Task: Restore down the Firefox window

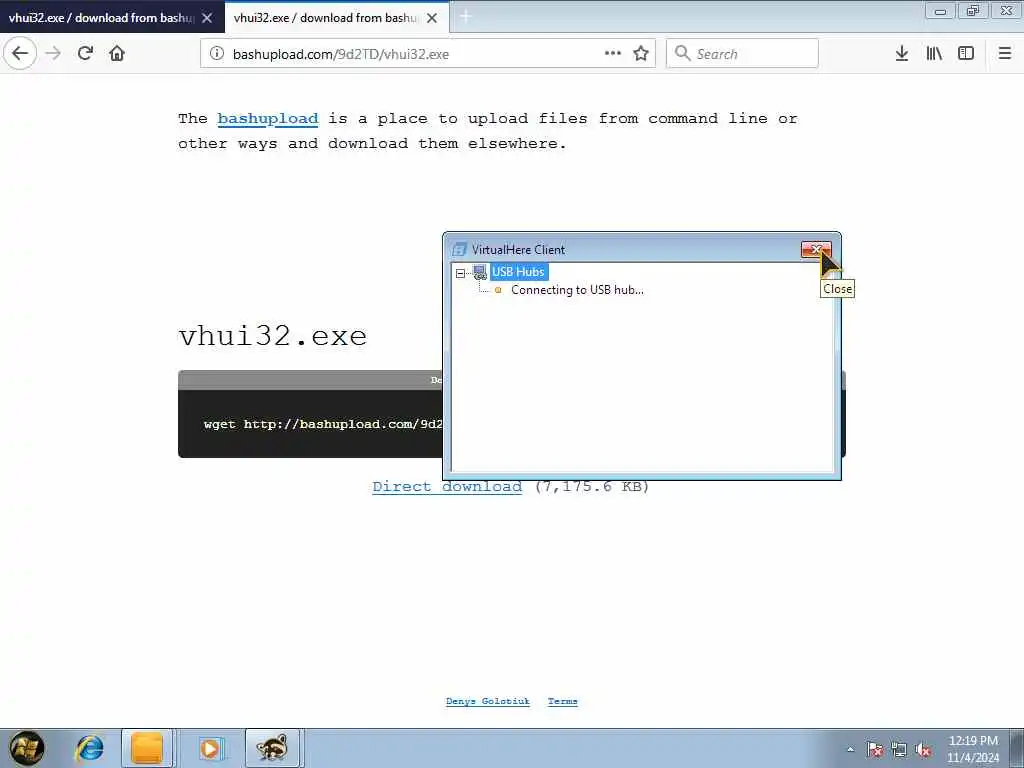Action: 973,10
